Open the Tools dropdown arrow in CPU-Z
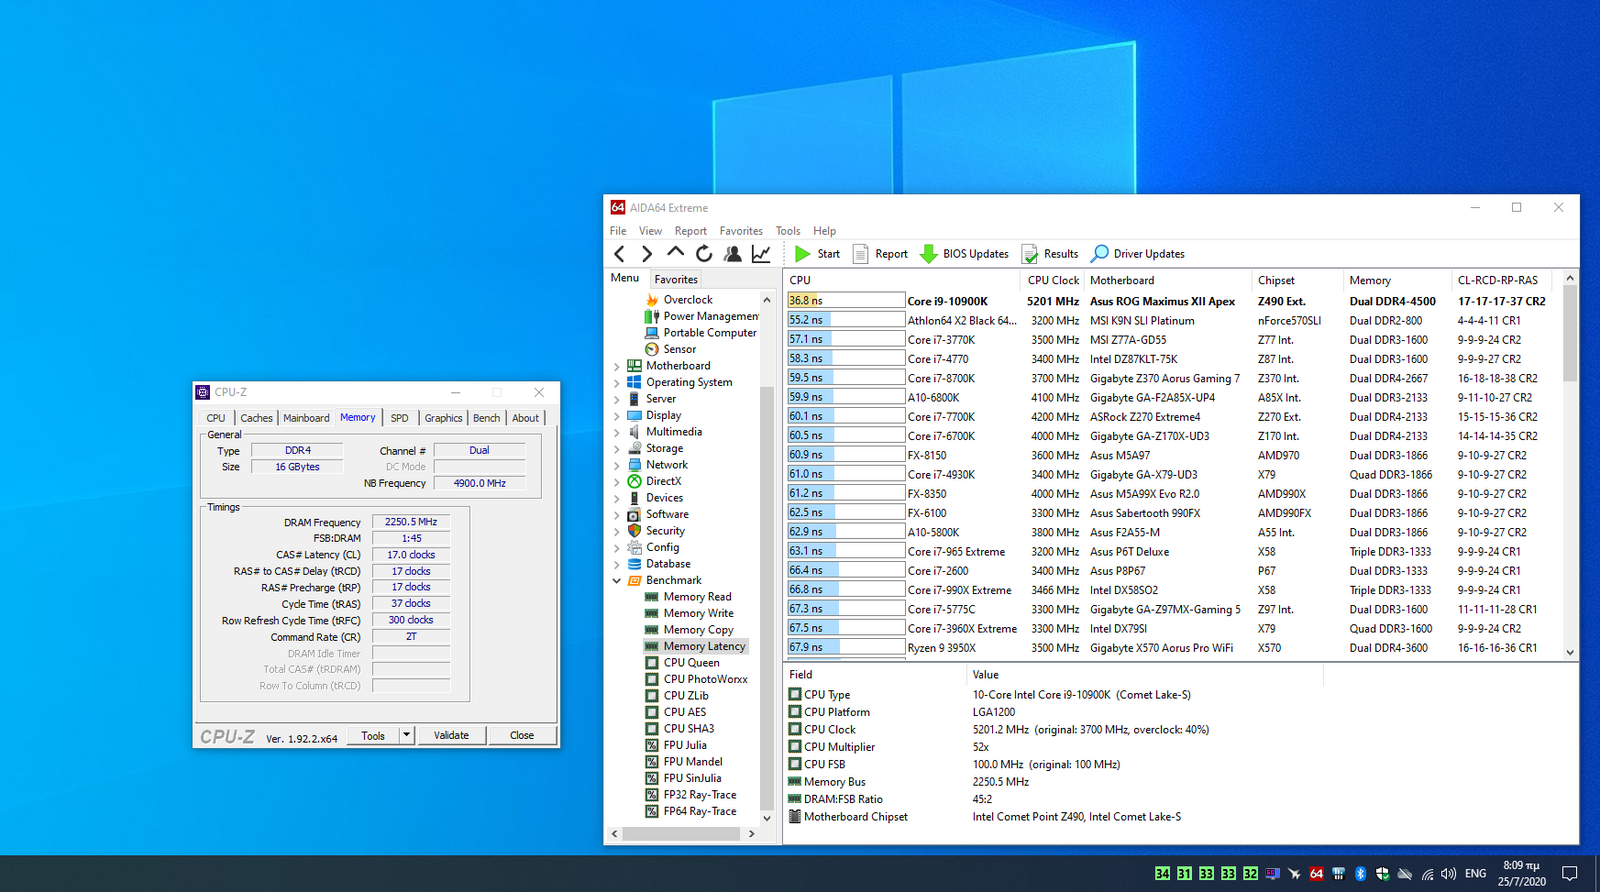The width and height of the screenshot is (1600, 892). tap(406, 735)
